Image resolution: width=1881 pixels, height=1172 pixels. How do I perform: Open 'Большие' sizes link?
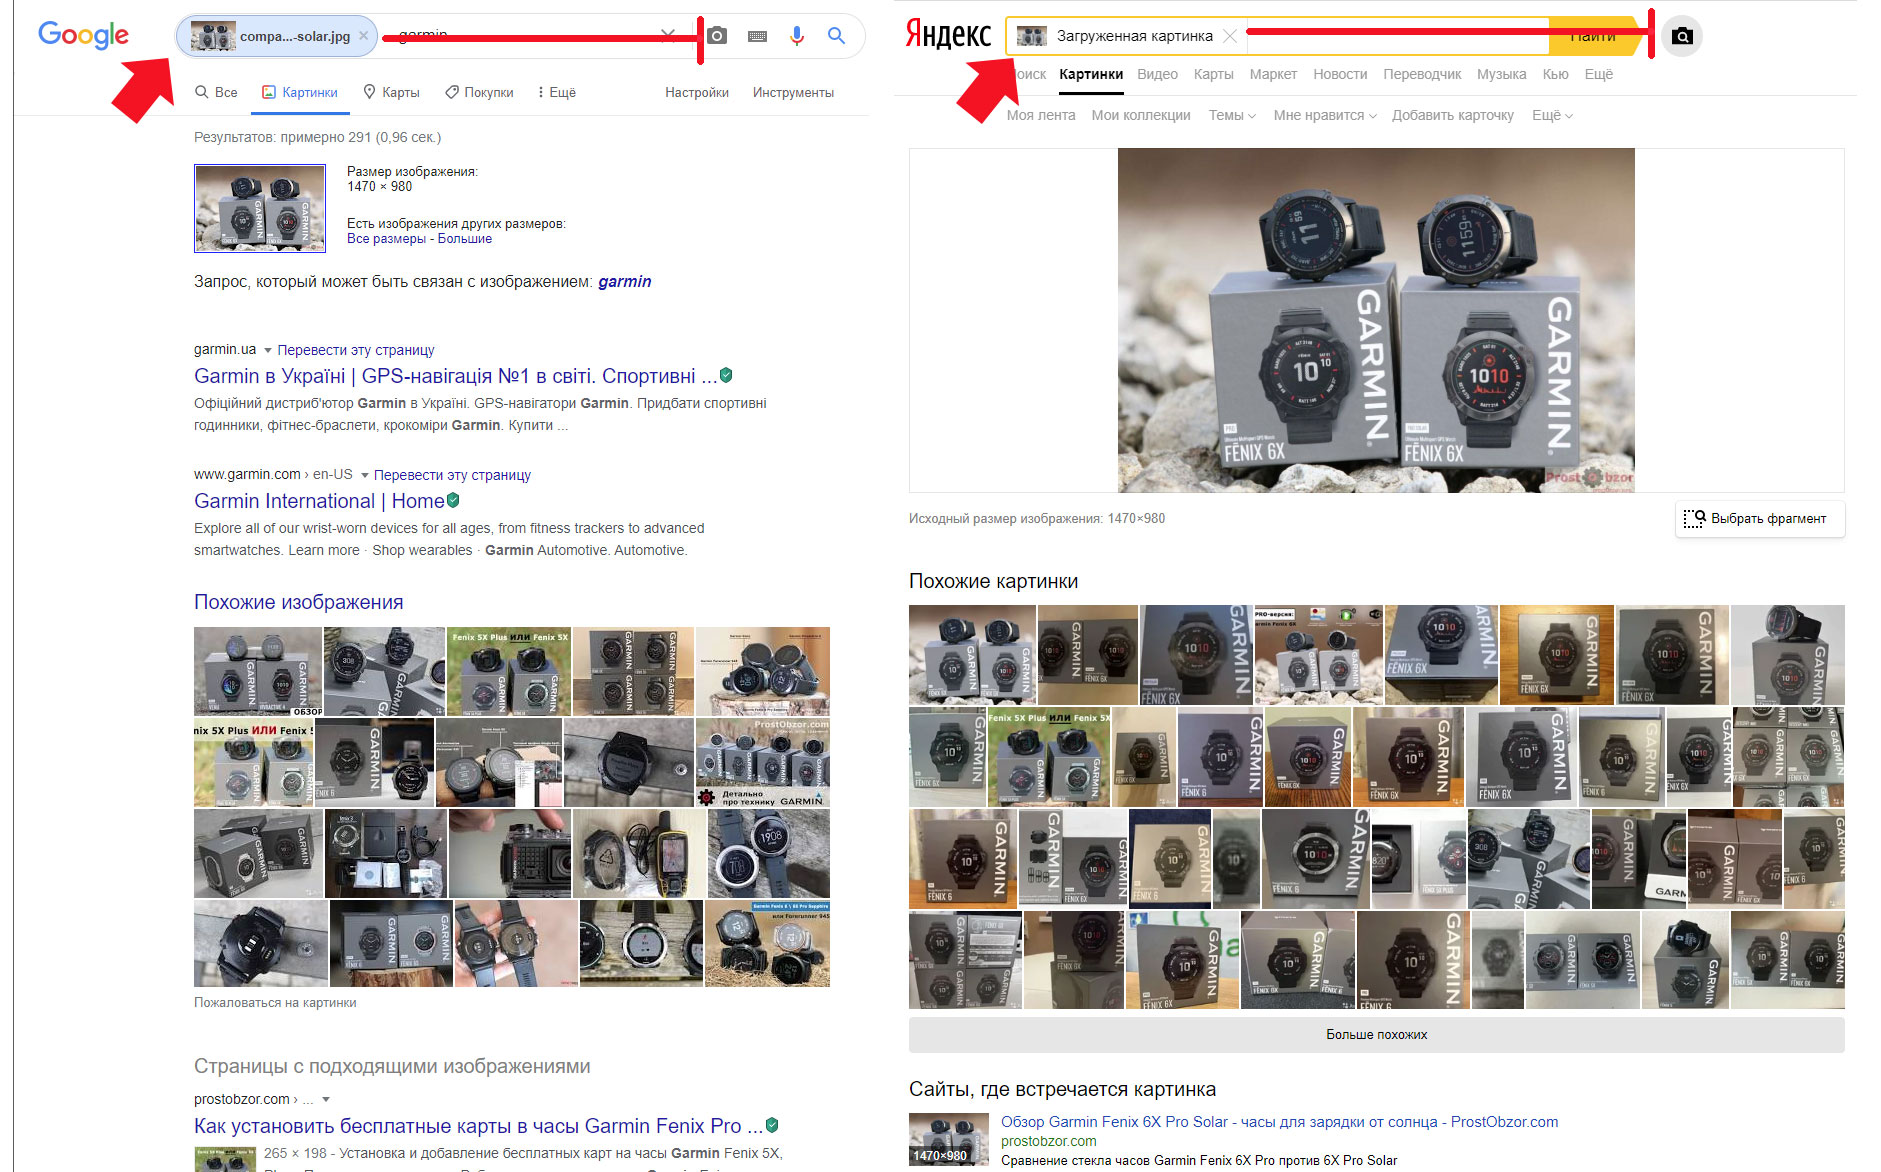coord(465,239)
